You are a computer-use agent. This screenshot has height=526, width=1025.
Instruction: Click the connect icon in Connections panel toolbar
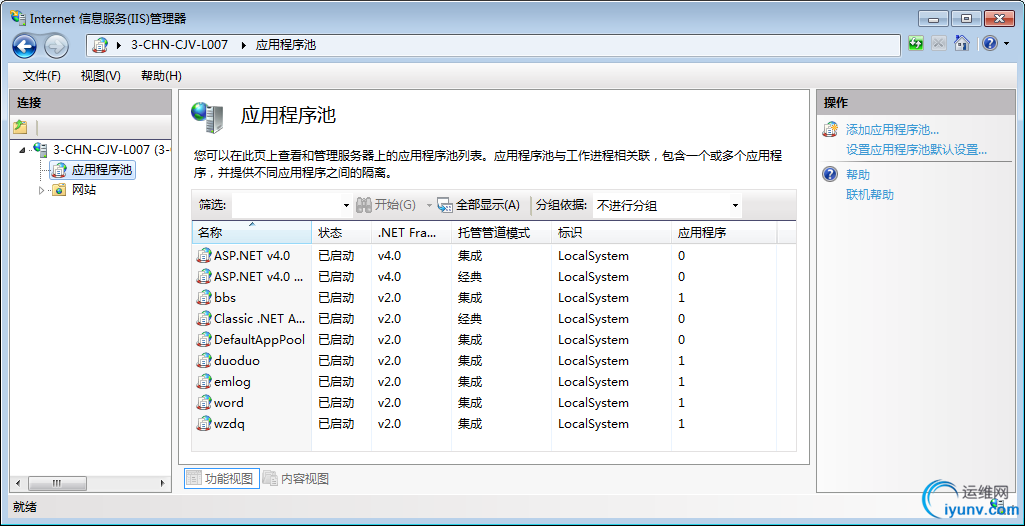pyautogui.click(x=20, y=127)
